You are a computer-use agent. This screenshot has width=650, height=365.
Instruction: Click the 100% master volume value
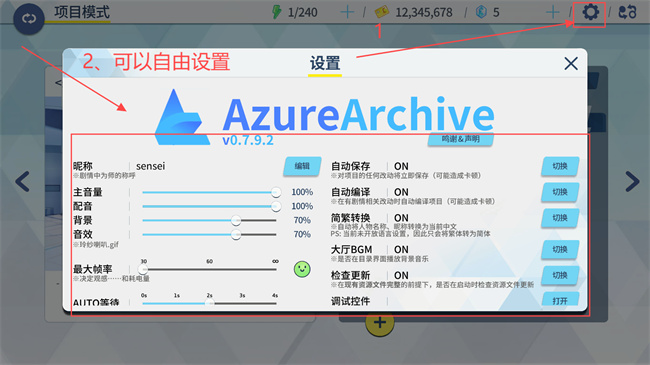tap(302, 192)
